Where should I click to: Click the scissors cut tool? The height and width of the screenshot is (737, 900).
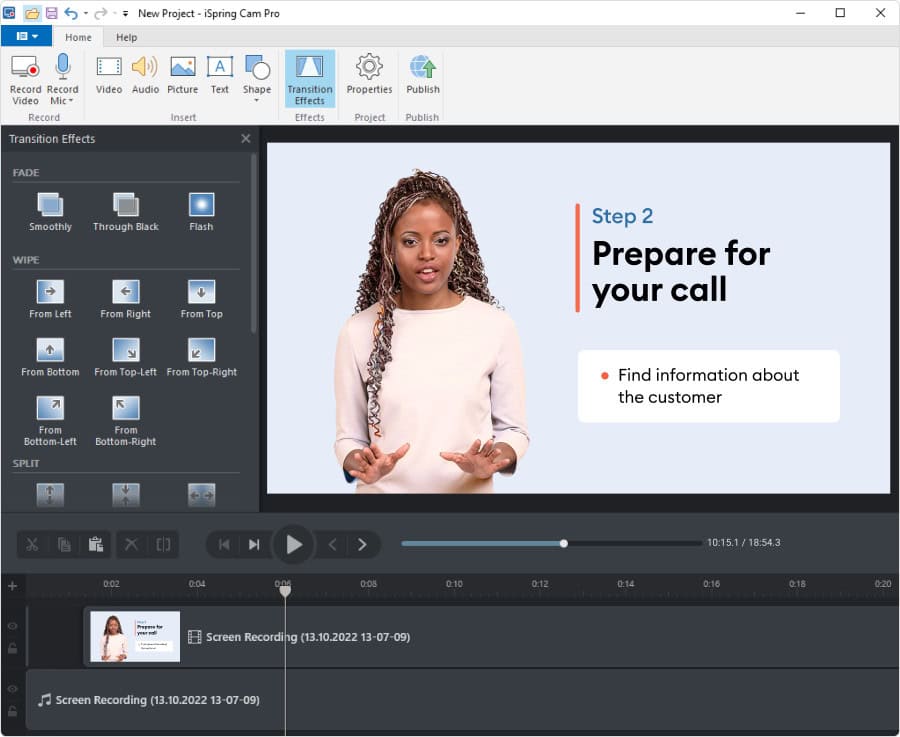click(32, 544)
